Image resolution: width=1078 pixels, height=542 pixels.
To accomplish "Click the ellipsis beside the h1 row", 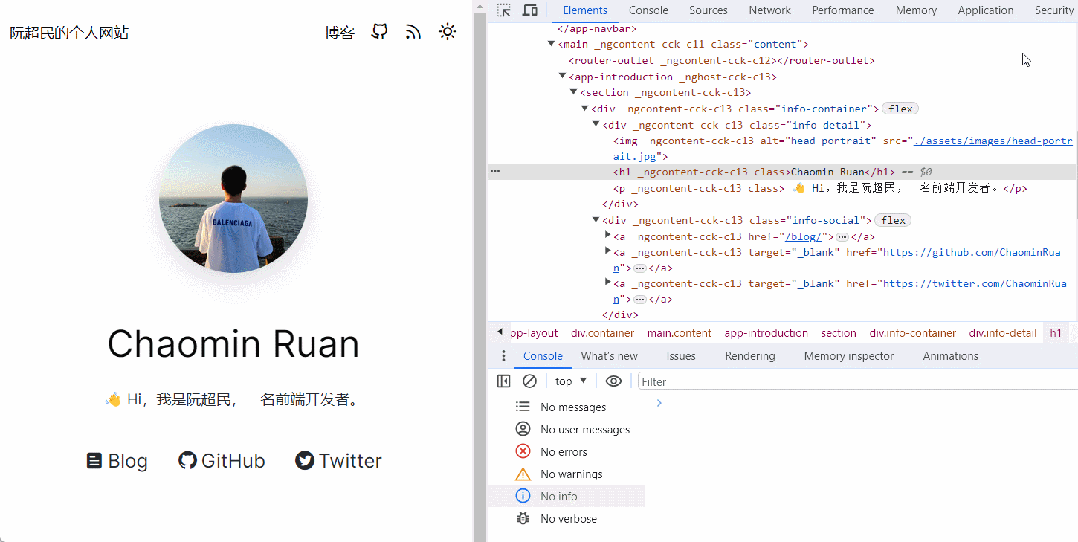I will pos(496,171).
